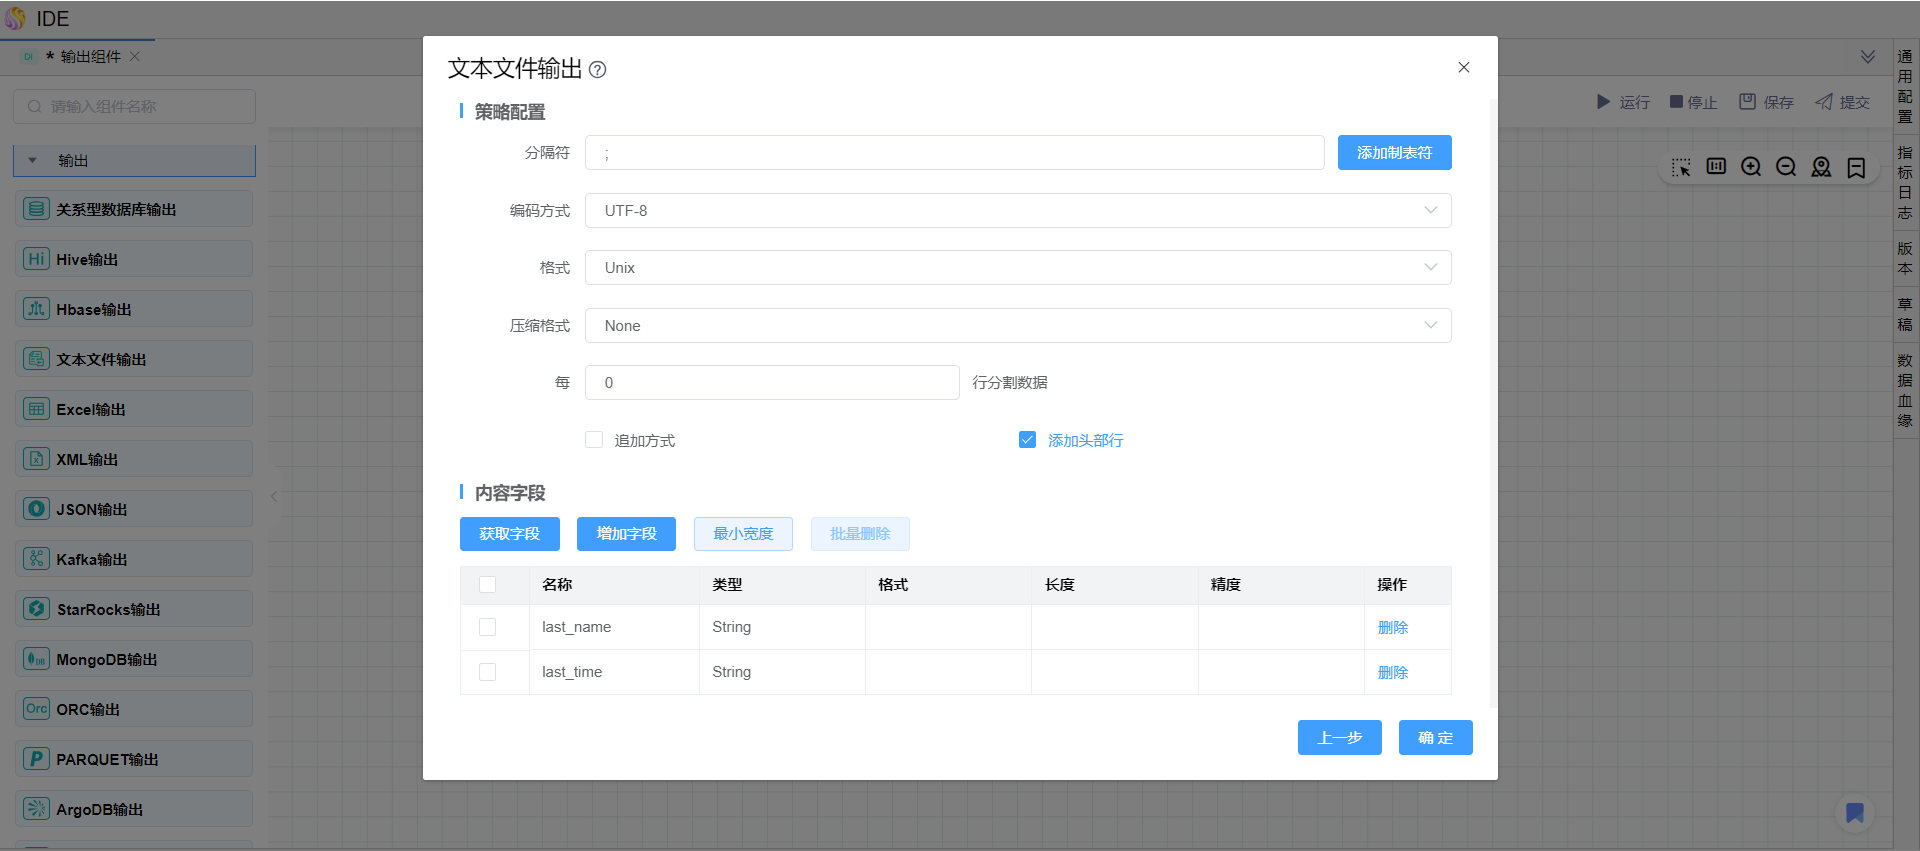Open the 数据血缘 side tab

click(1905, 390)
